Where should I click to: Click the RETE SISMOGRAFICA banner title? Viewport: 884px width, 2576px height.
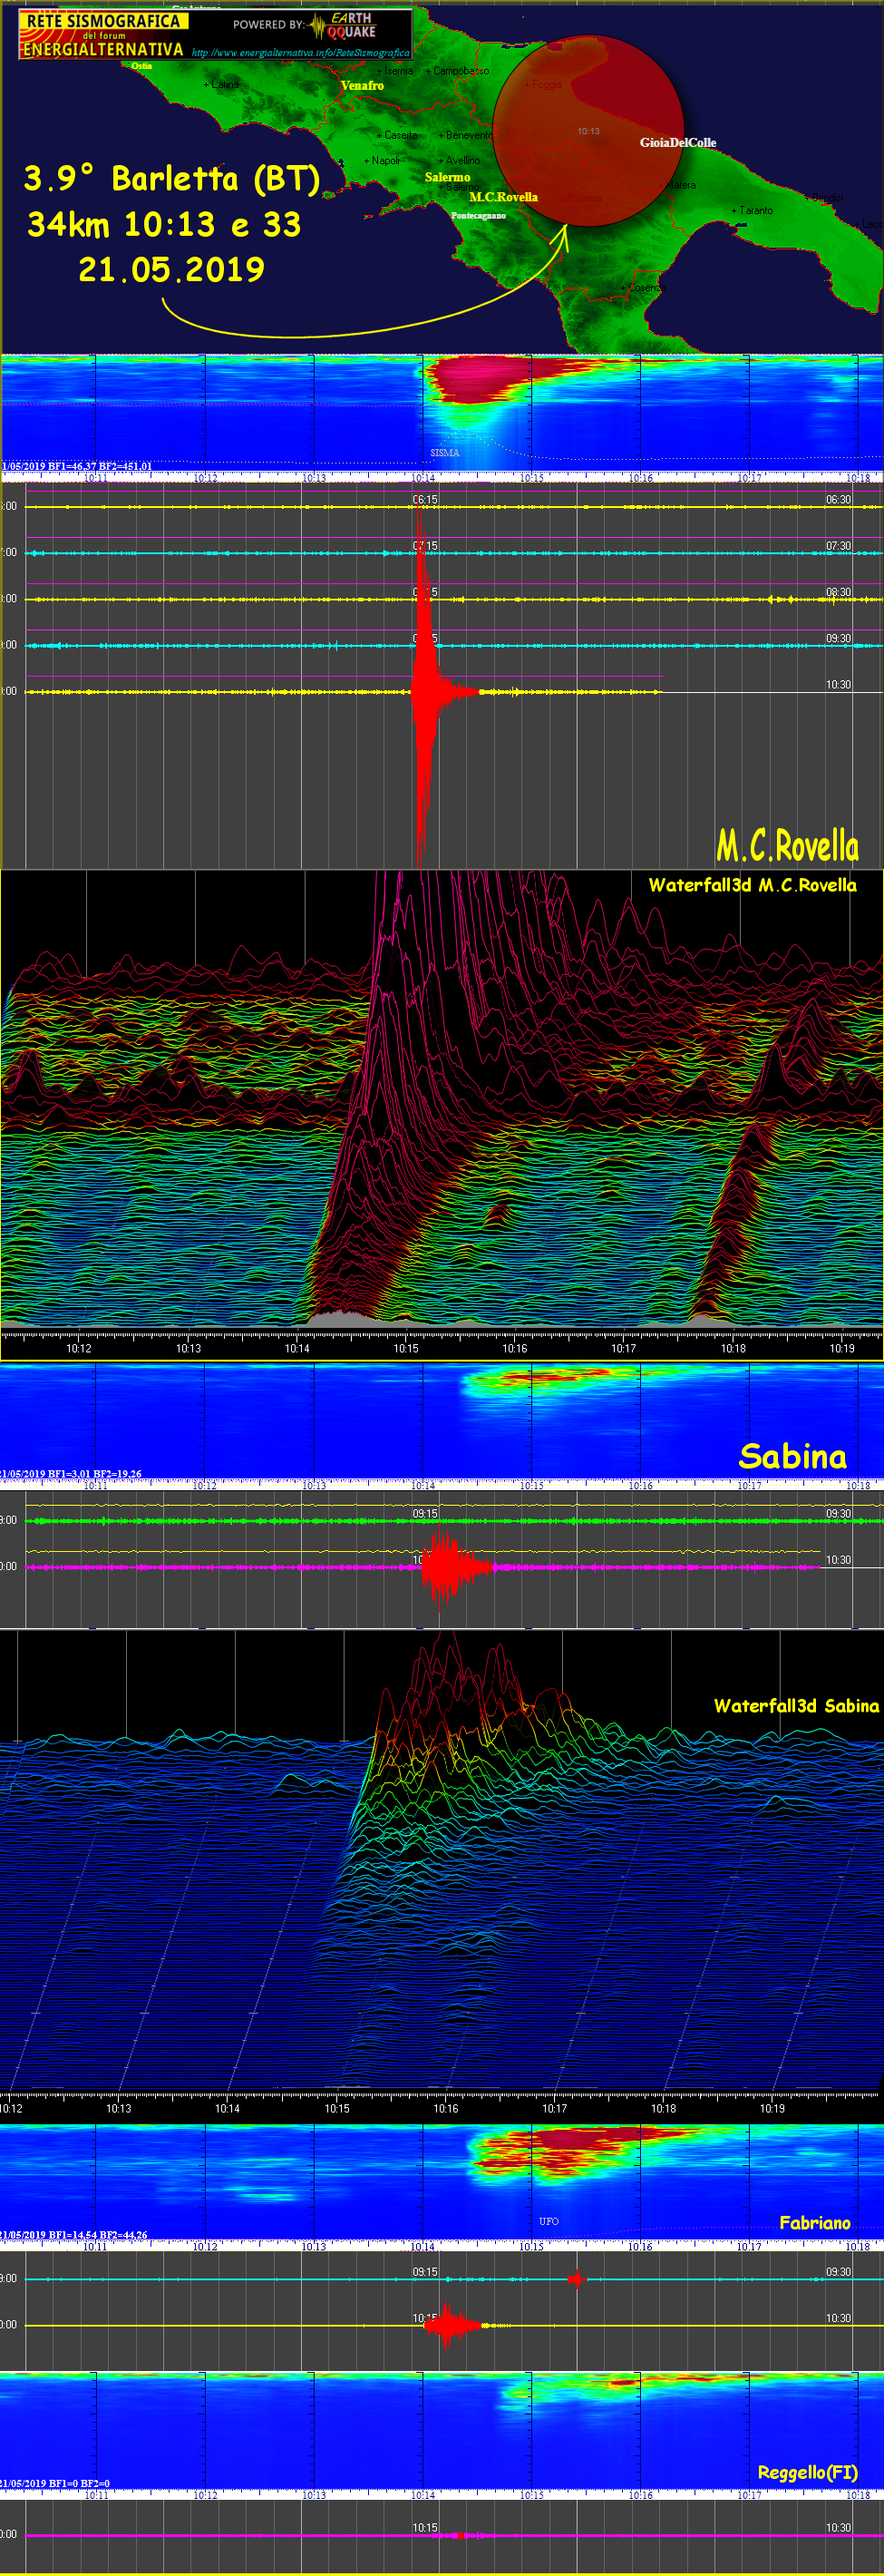click(103, 21)
